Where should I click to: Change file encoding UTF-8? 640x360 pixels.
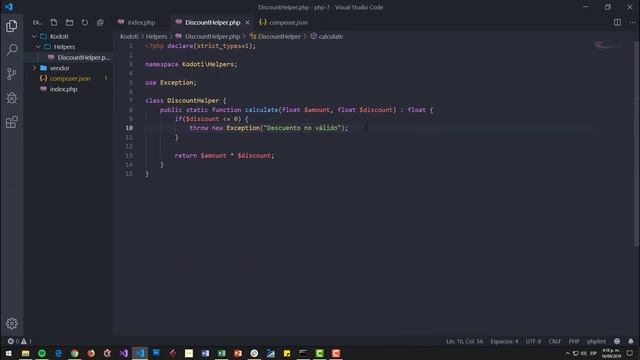[x=533, y=341]
